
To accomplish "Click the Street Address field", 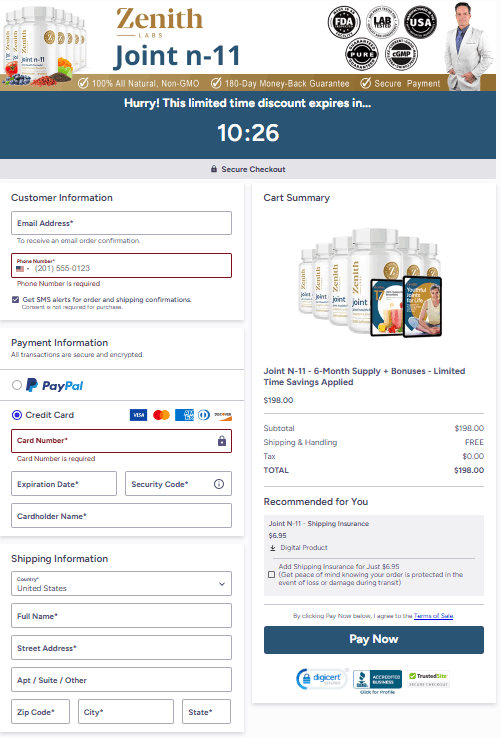I will coord(121,648).
